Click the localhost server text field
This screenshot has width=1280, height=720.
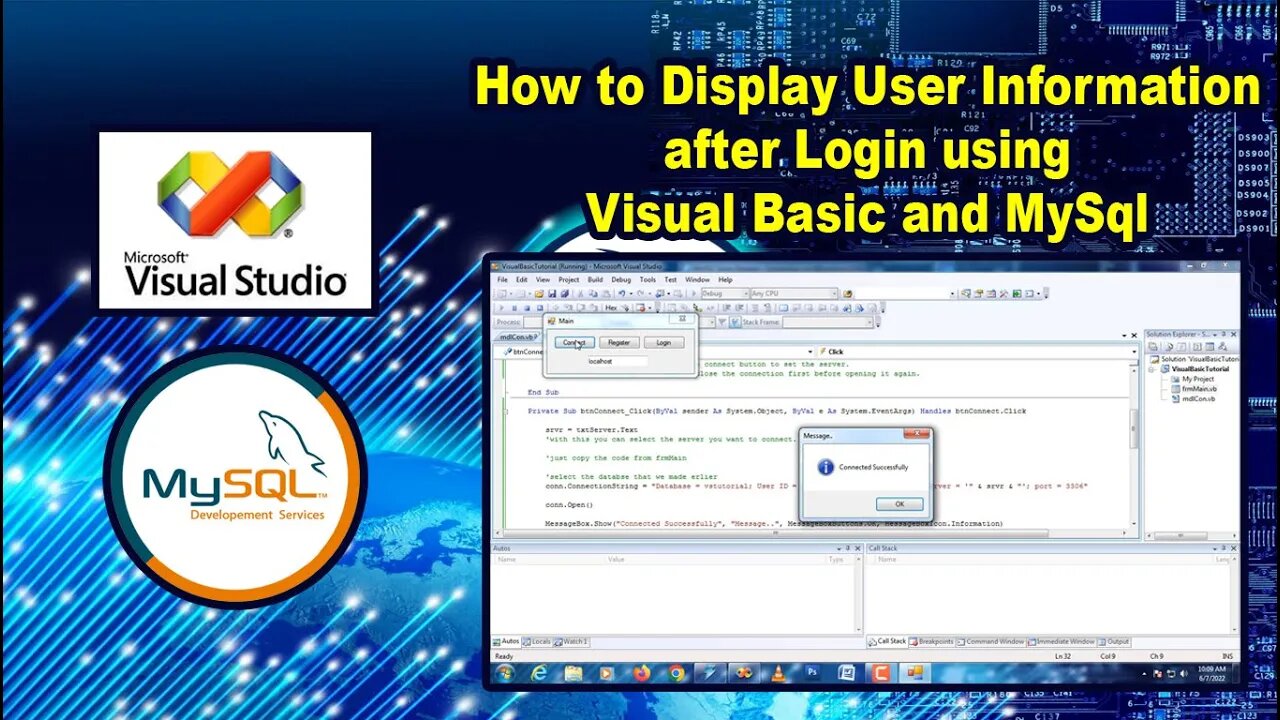618,361
